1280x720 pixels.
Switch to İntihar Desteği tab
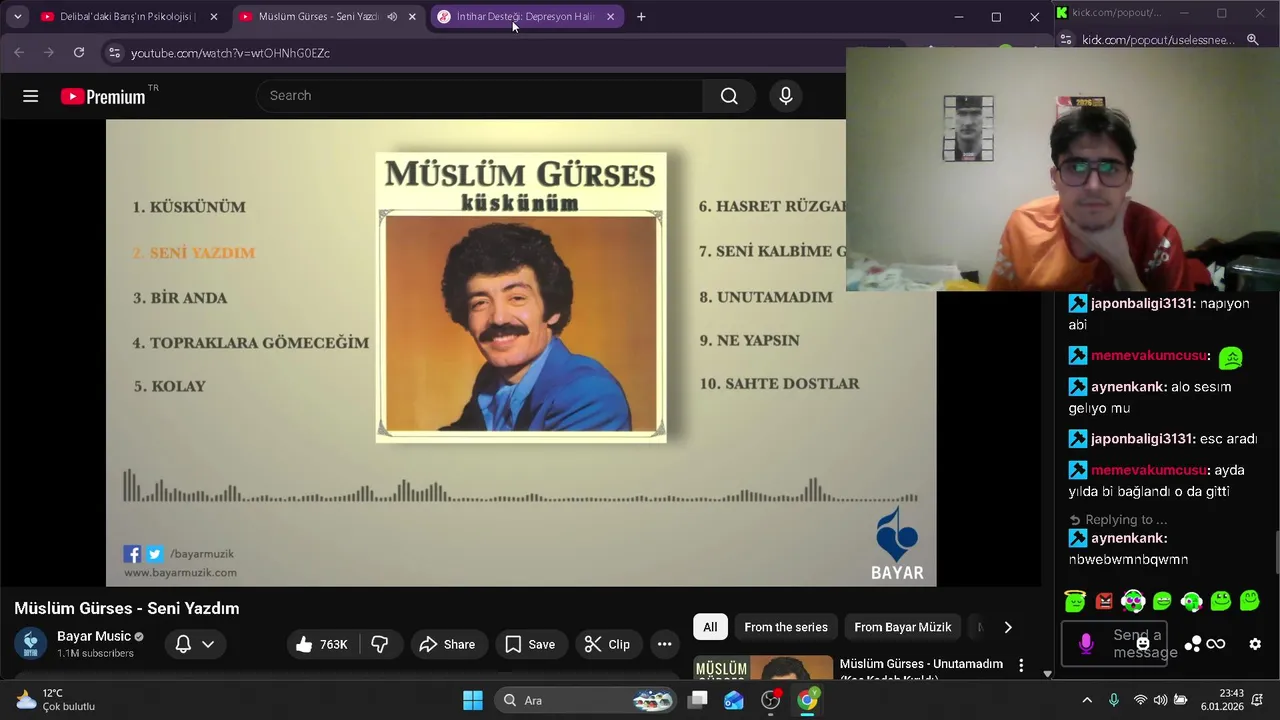(526, 17)
